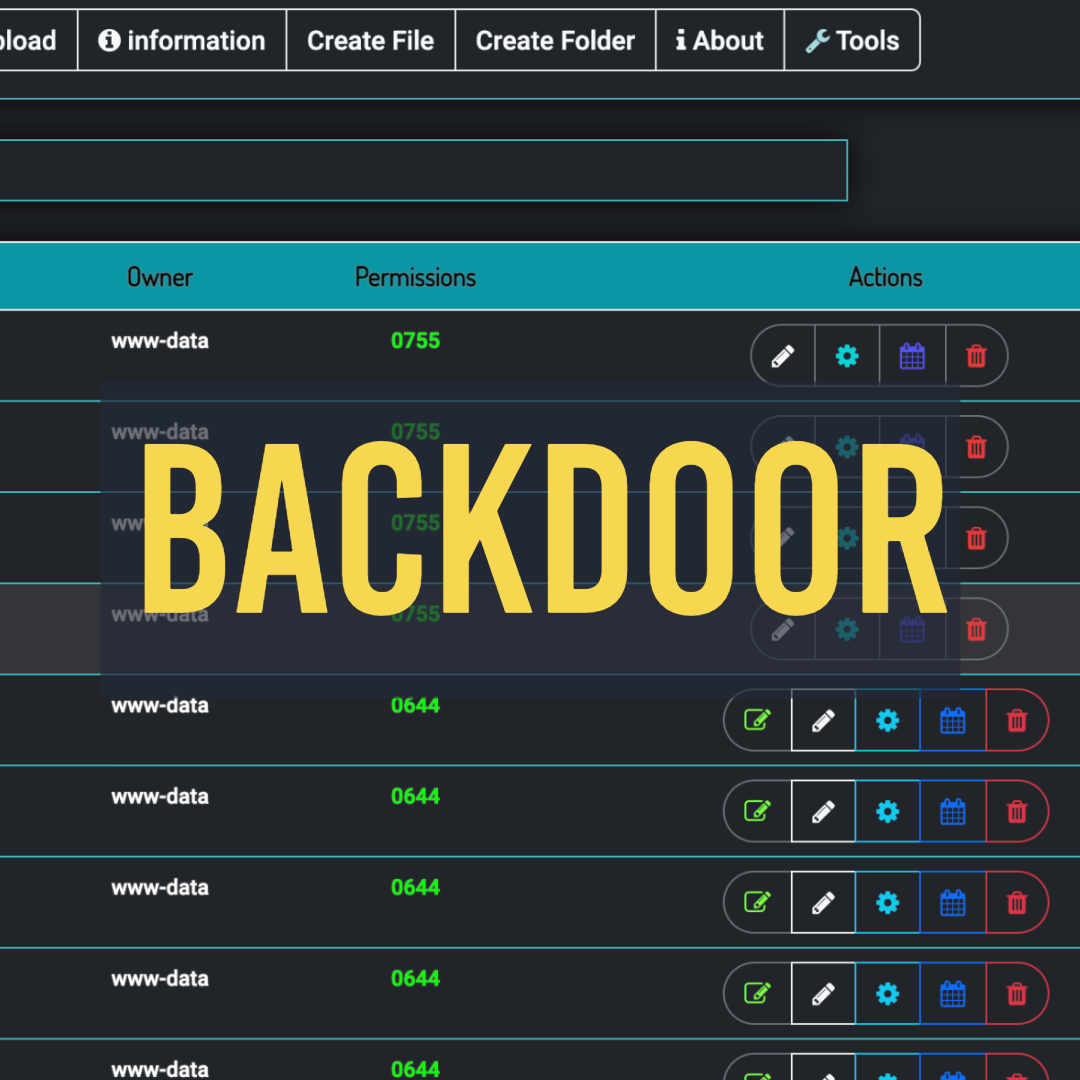This screenshot has height=1080, width=1080.
Task: Delete the highlighted gray row via trash icon
Action: [x=977, y=629]
